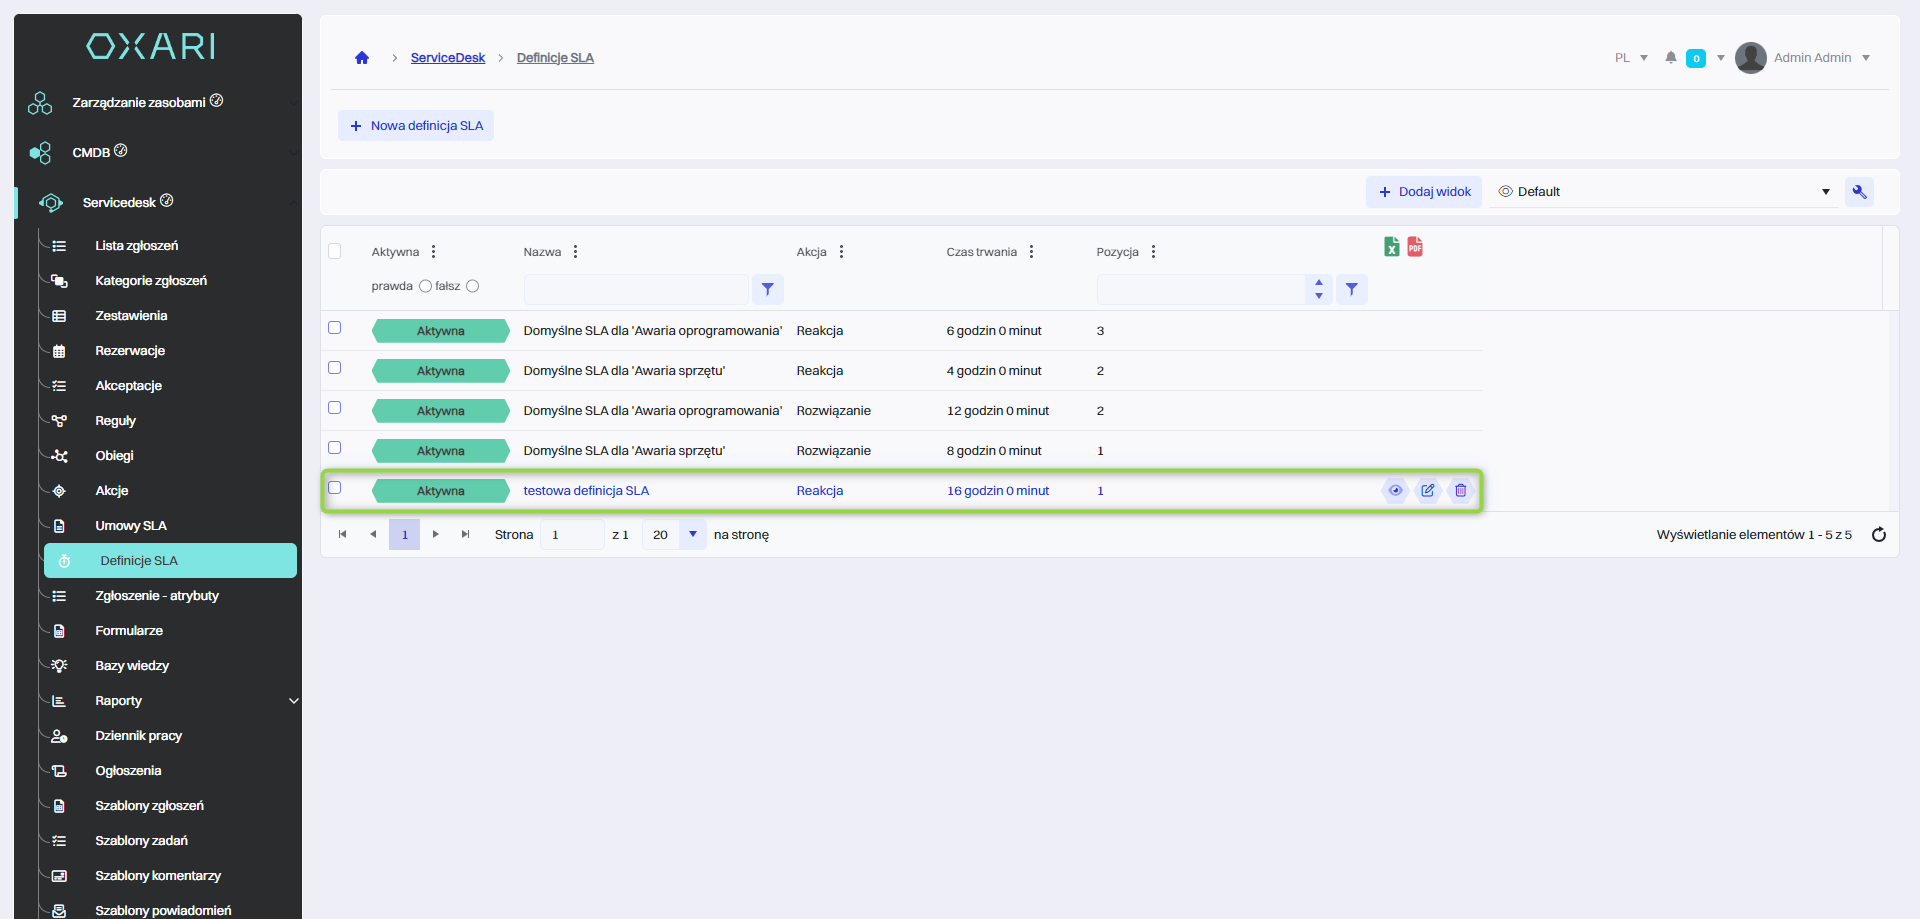Expand the Raporty submenu

[294, 701]
